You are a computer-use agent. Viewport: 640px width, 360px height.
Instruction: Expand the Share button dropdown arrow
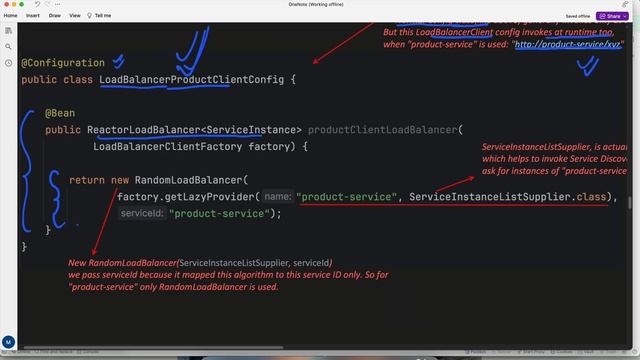point(625,16)
